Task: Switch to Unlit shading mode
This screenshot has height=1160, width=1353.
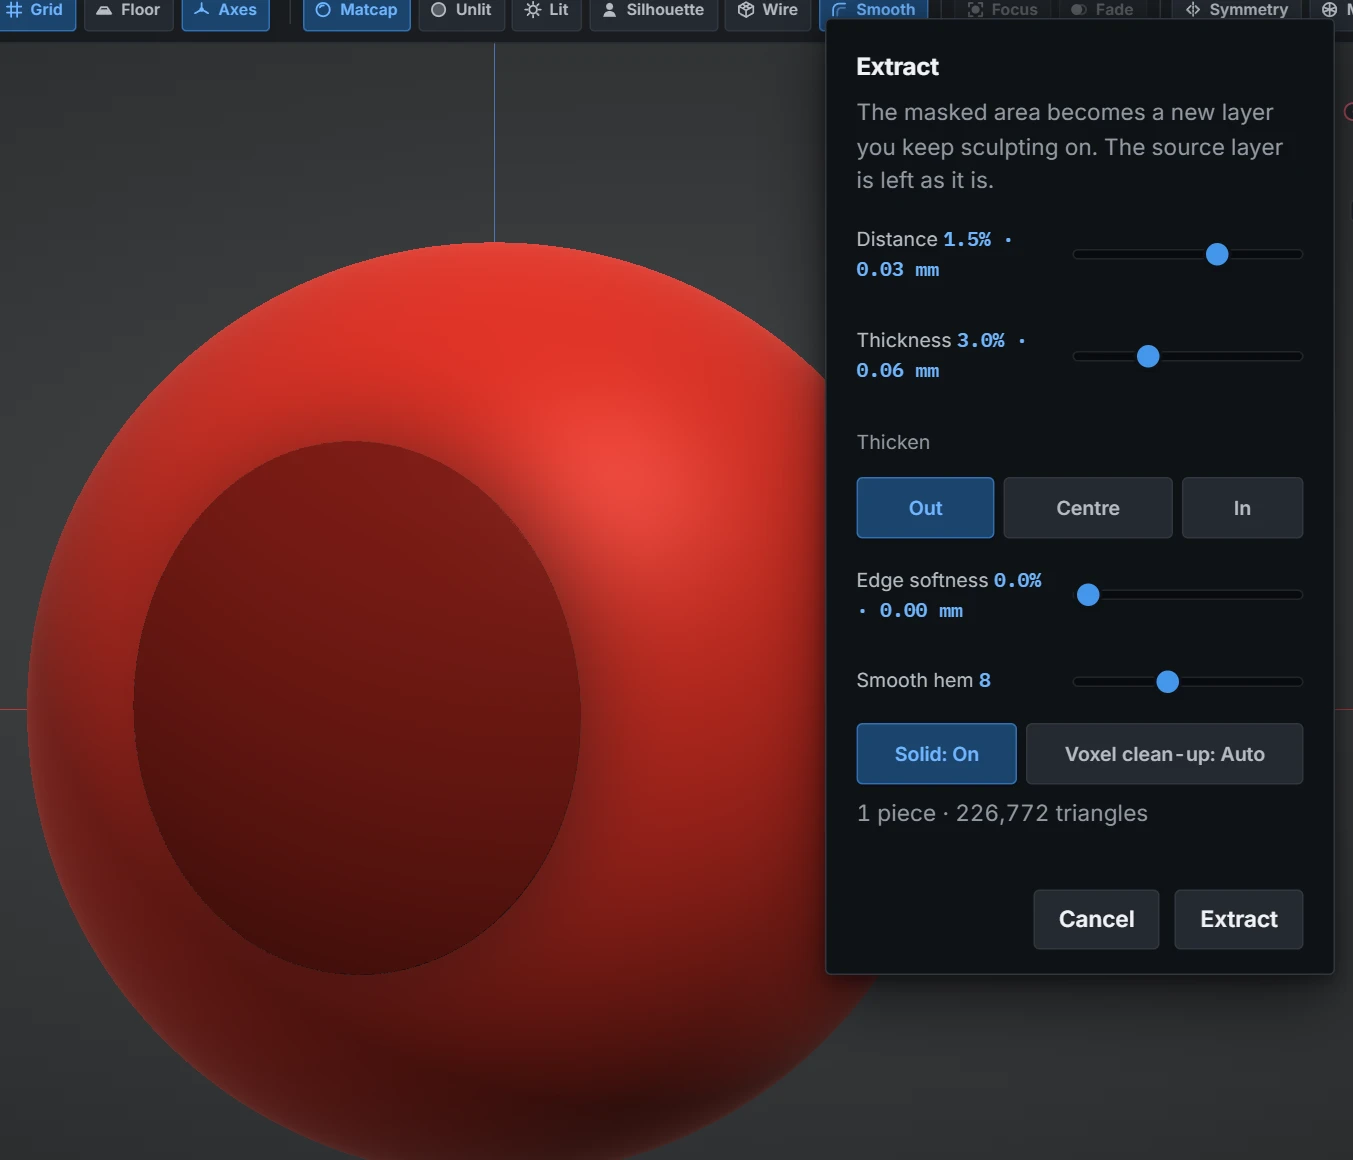Action: [x=461, y=11]
